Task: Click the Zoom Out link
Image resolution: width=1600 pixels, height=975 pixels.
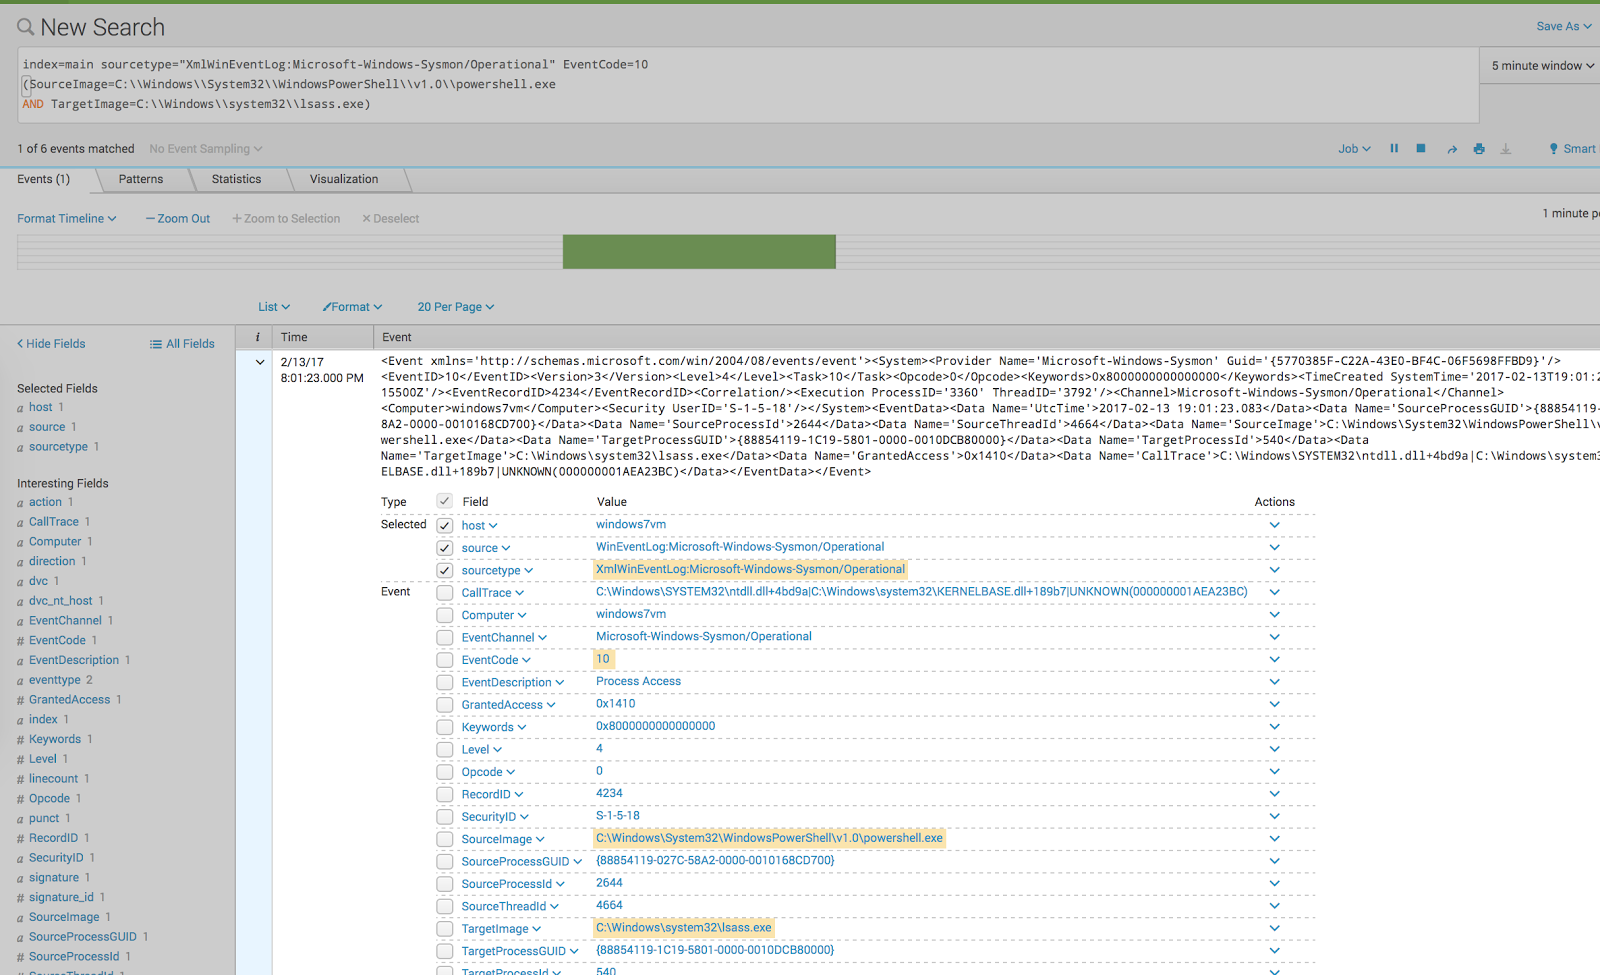Action: point(177,218)
